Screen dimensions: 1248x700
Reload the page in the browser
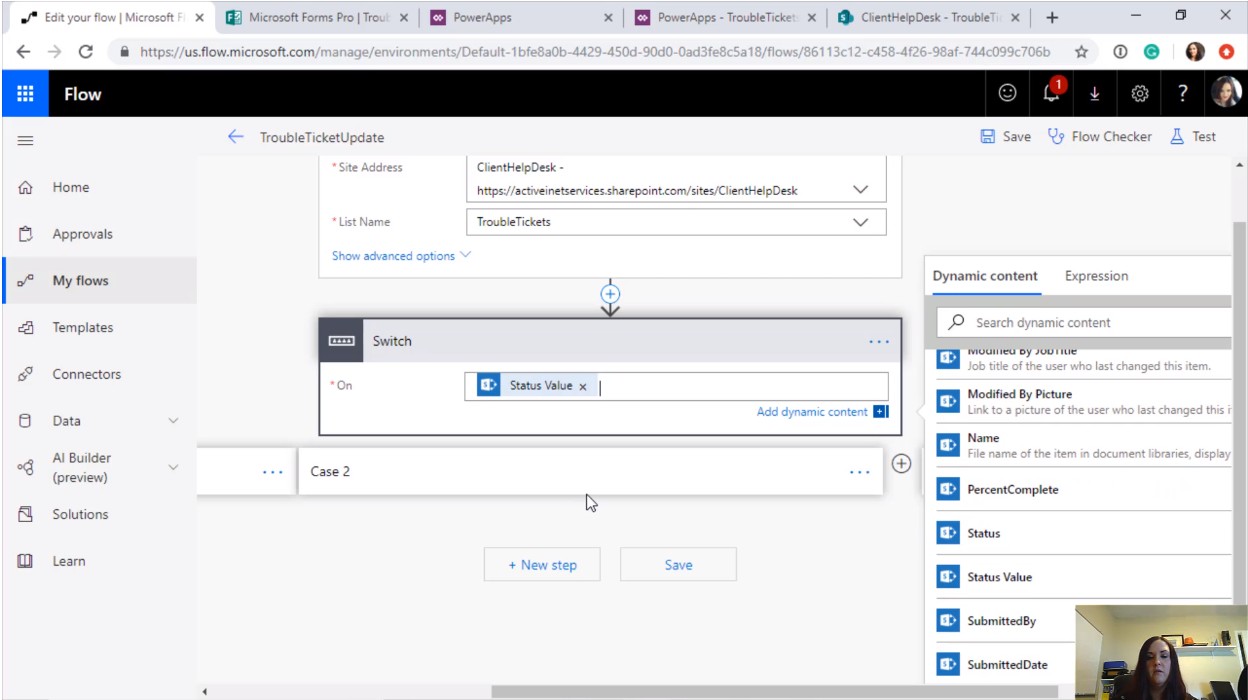point(86,52)
